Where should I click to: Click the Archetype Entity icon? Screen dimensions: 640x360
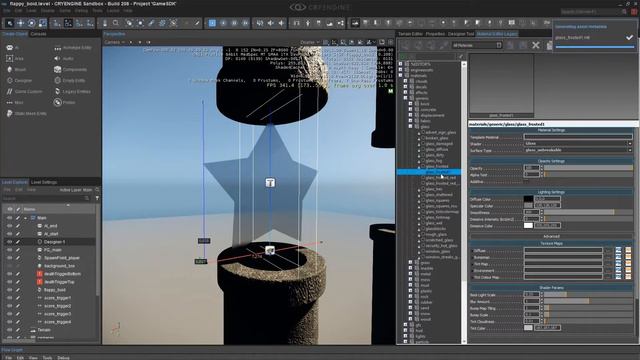[x=58, y=48]
